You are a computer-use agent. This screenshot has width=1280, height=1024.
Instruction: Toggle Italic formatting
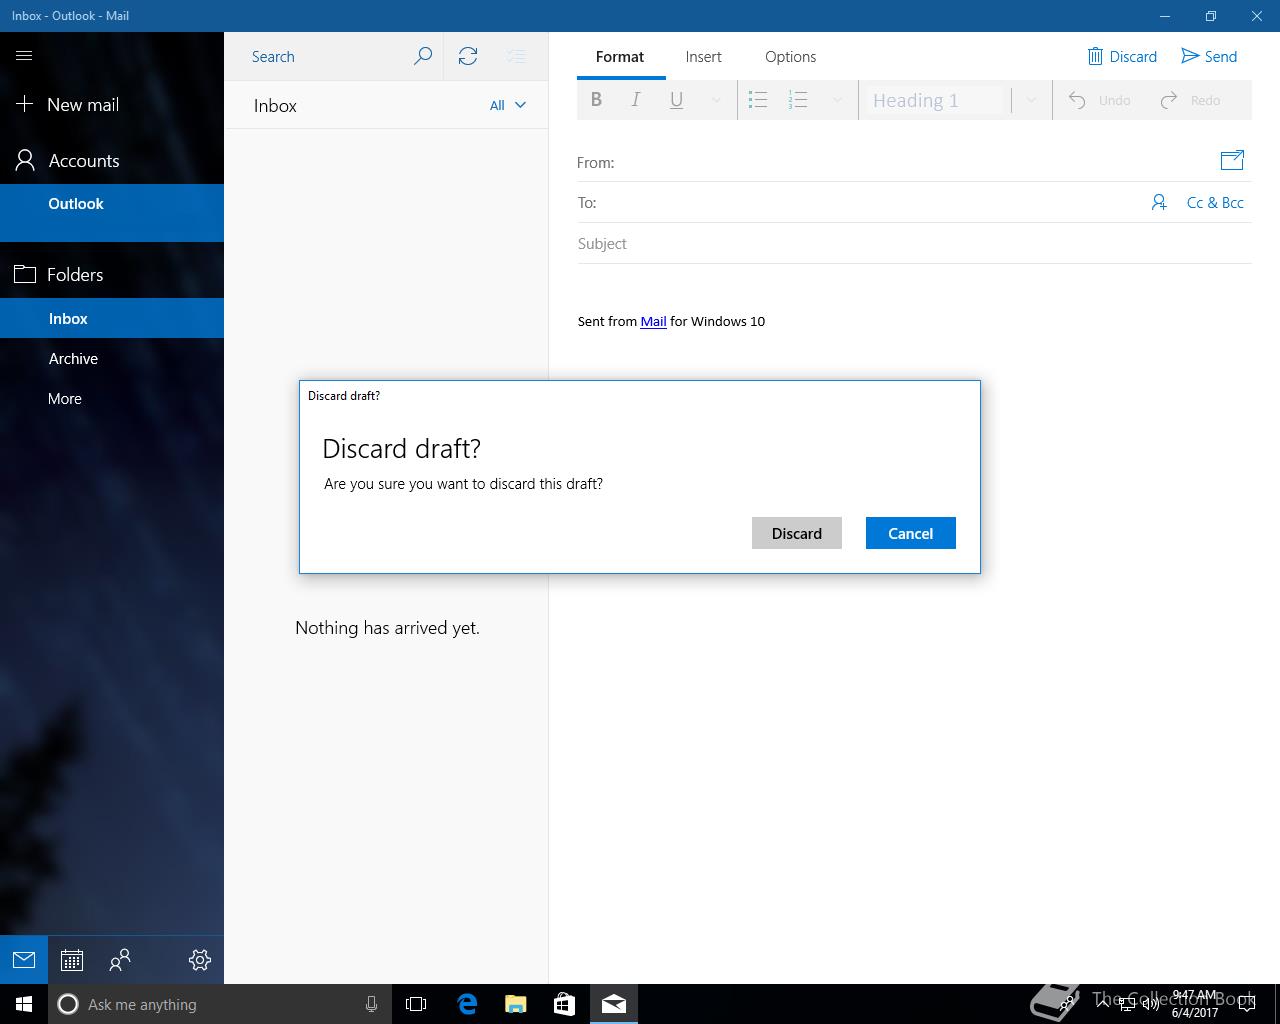point(636,100)
